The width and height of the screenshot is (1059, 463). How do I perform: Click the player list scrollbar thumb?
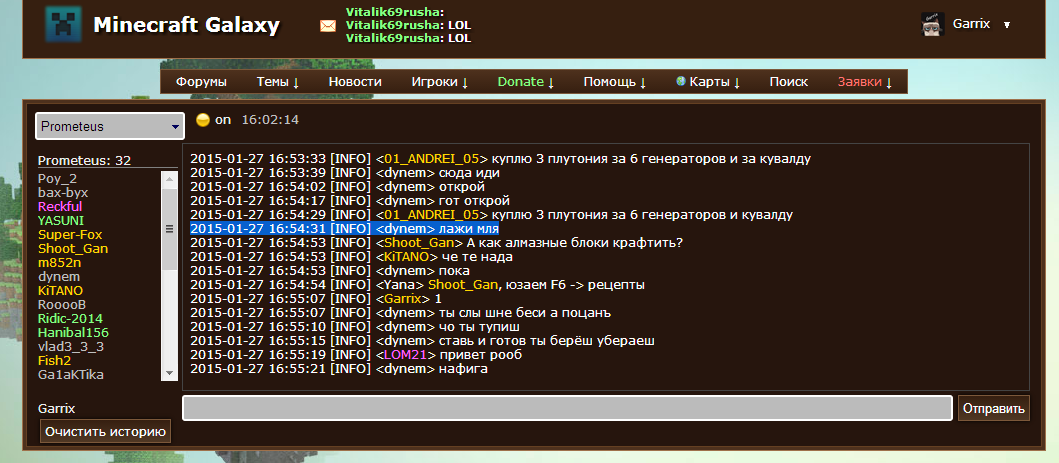(169, 228)
